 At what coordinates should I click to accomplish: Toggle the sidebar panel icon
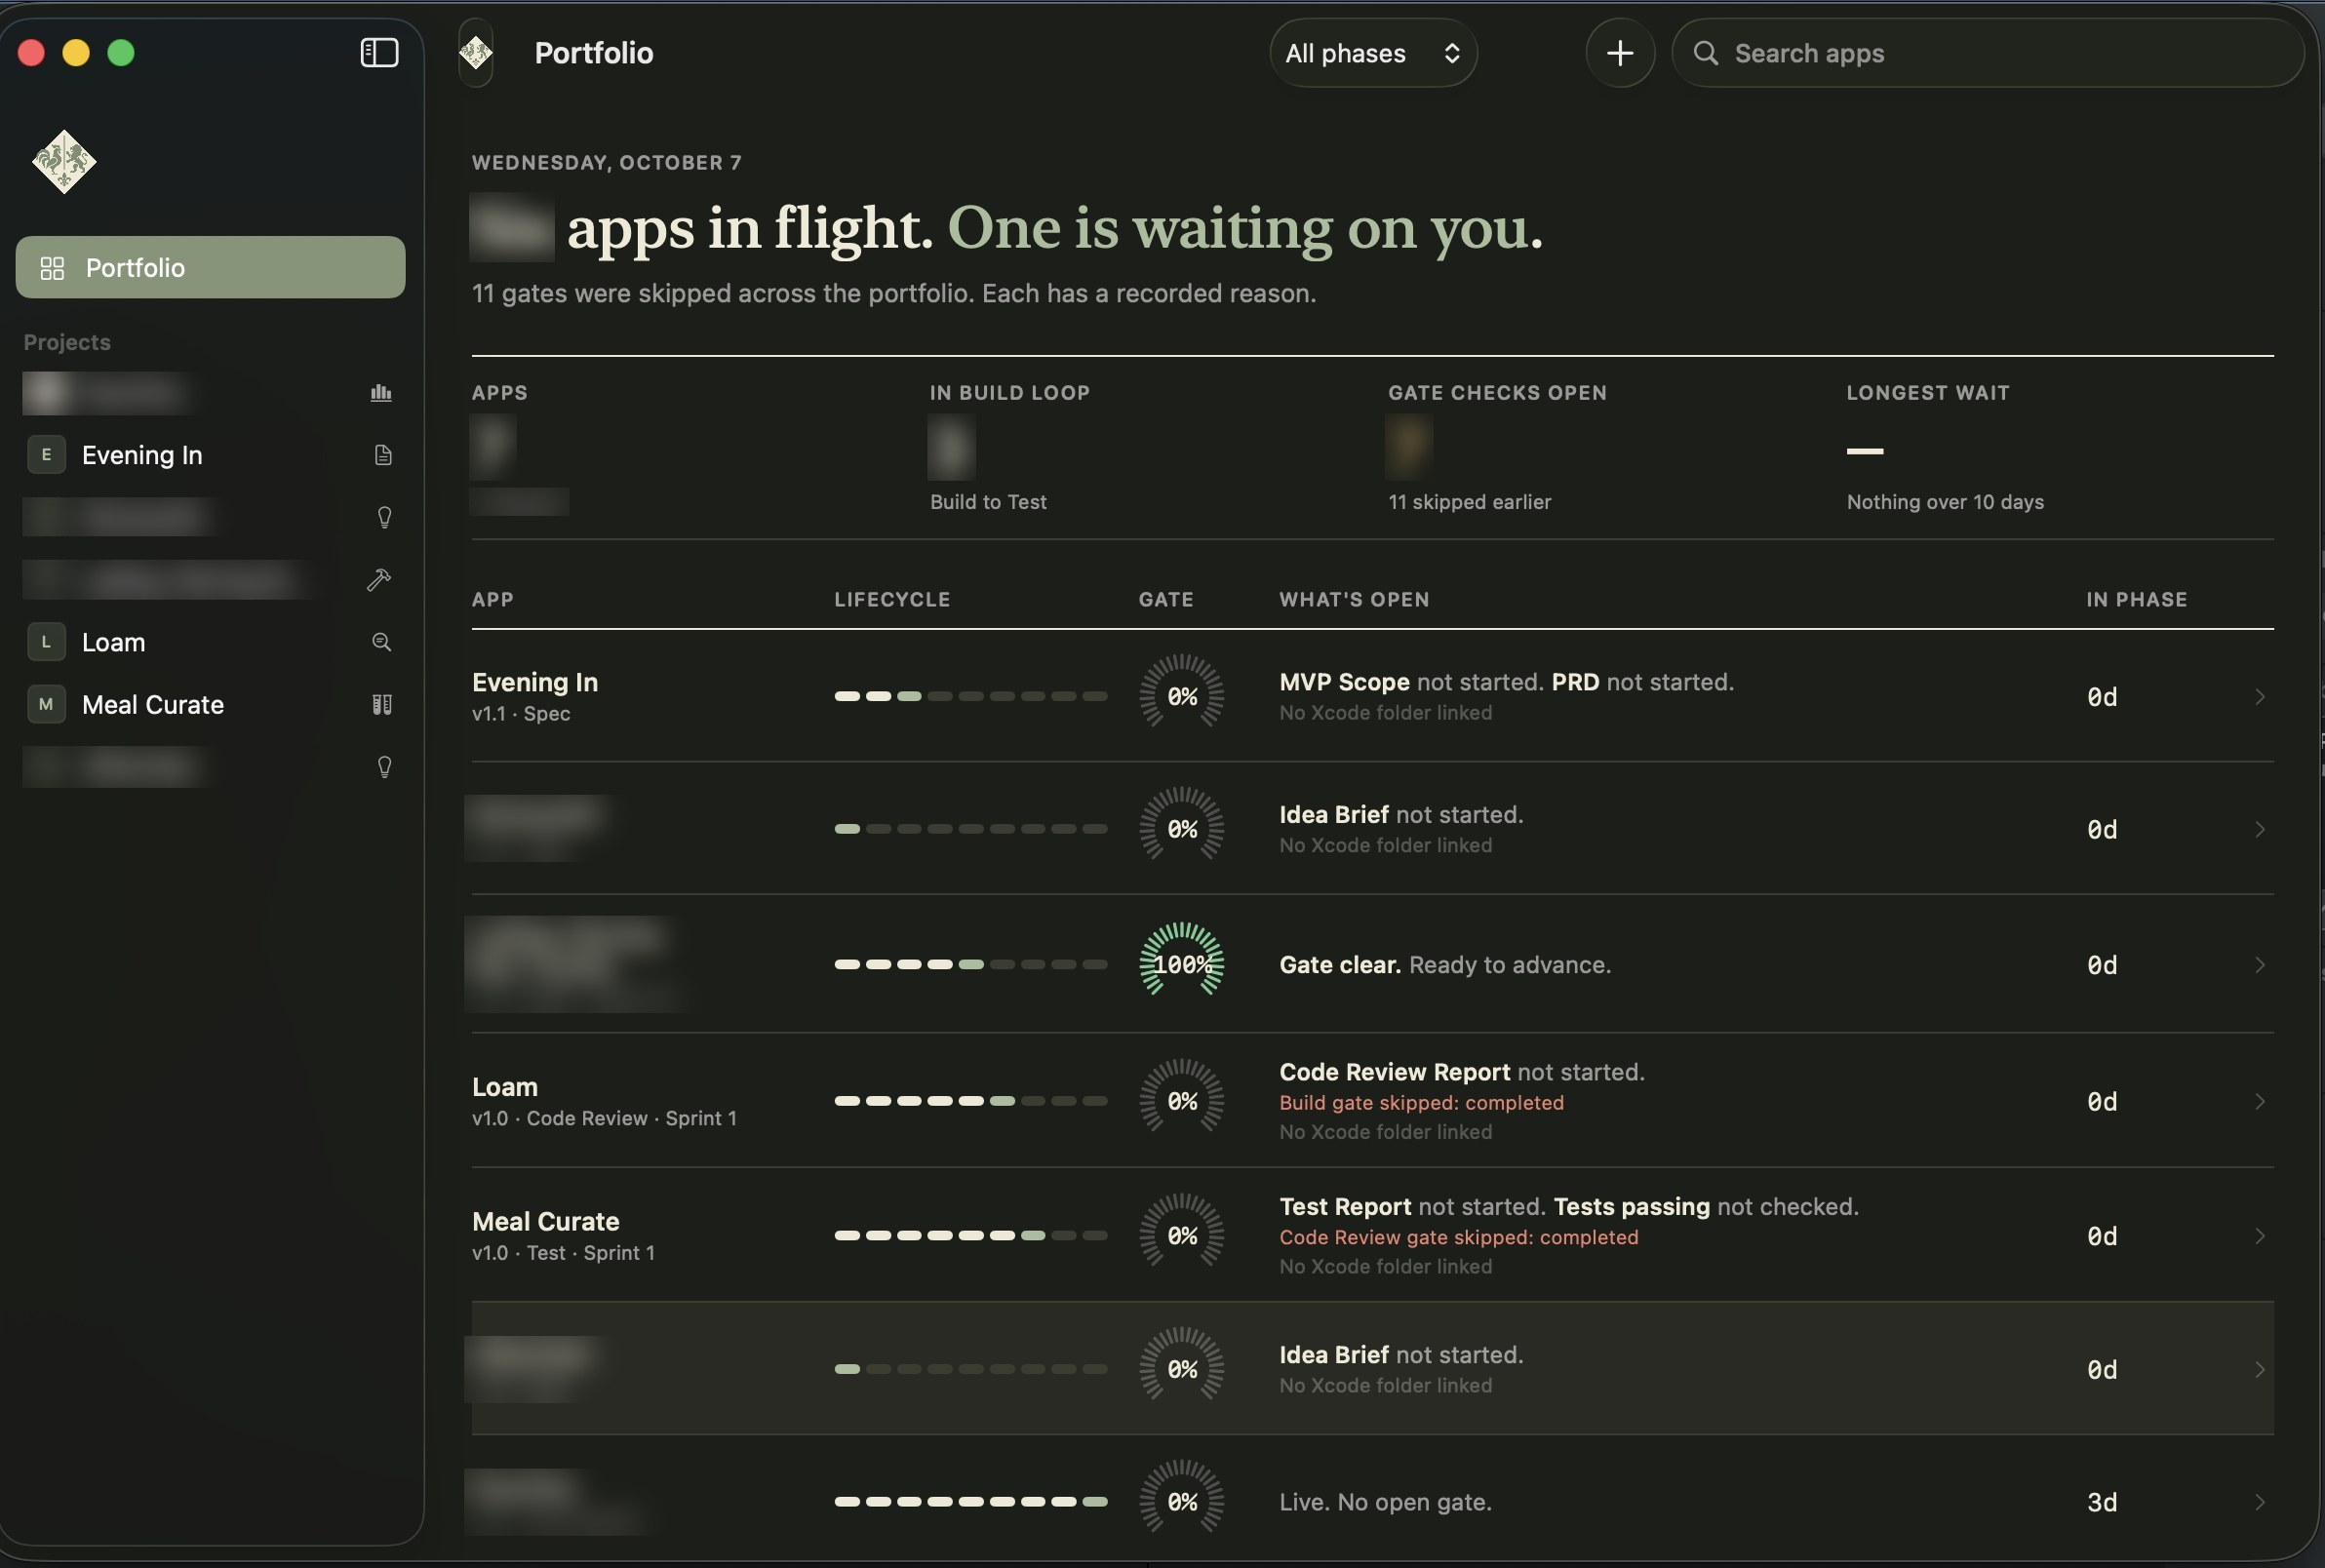[379, 53]
